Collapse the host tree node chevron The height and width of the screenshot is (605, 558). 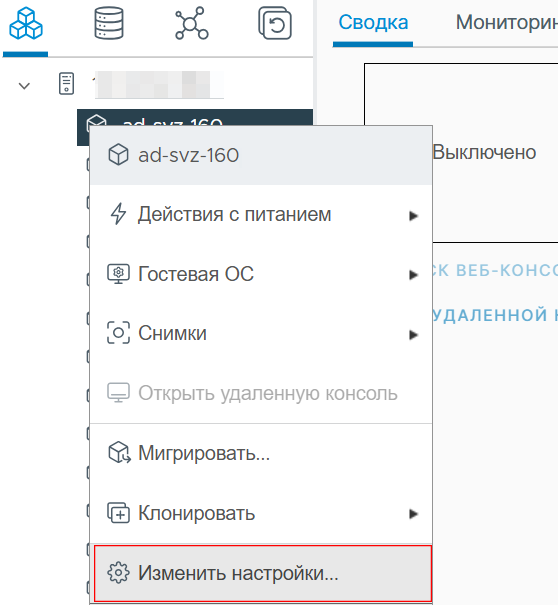[x=24, y=85]
